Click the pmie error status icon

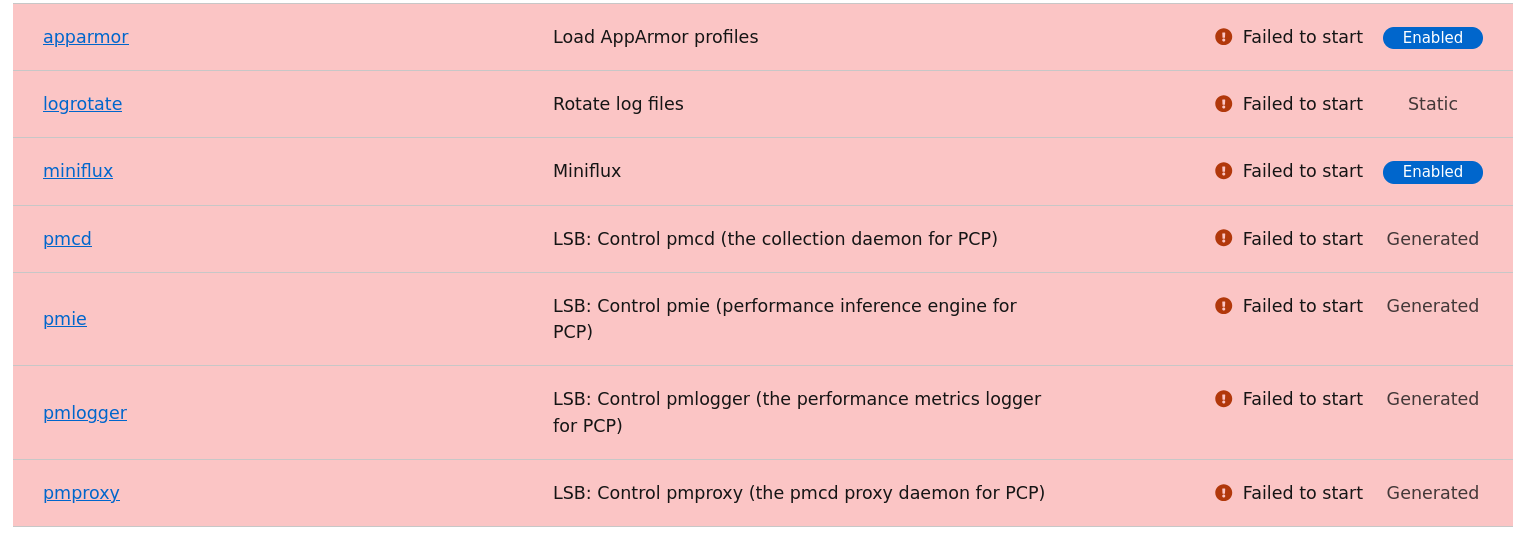click(1223, 306)
